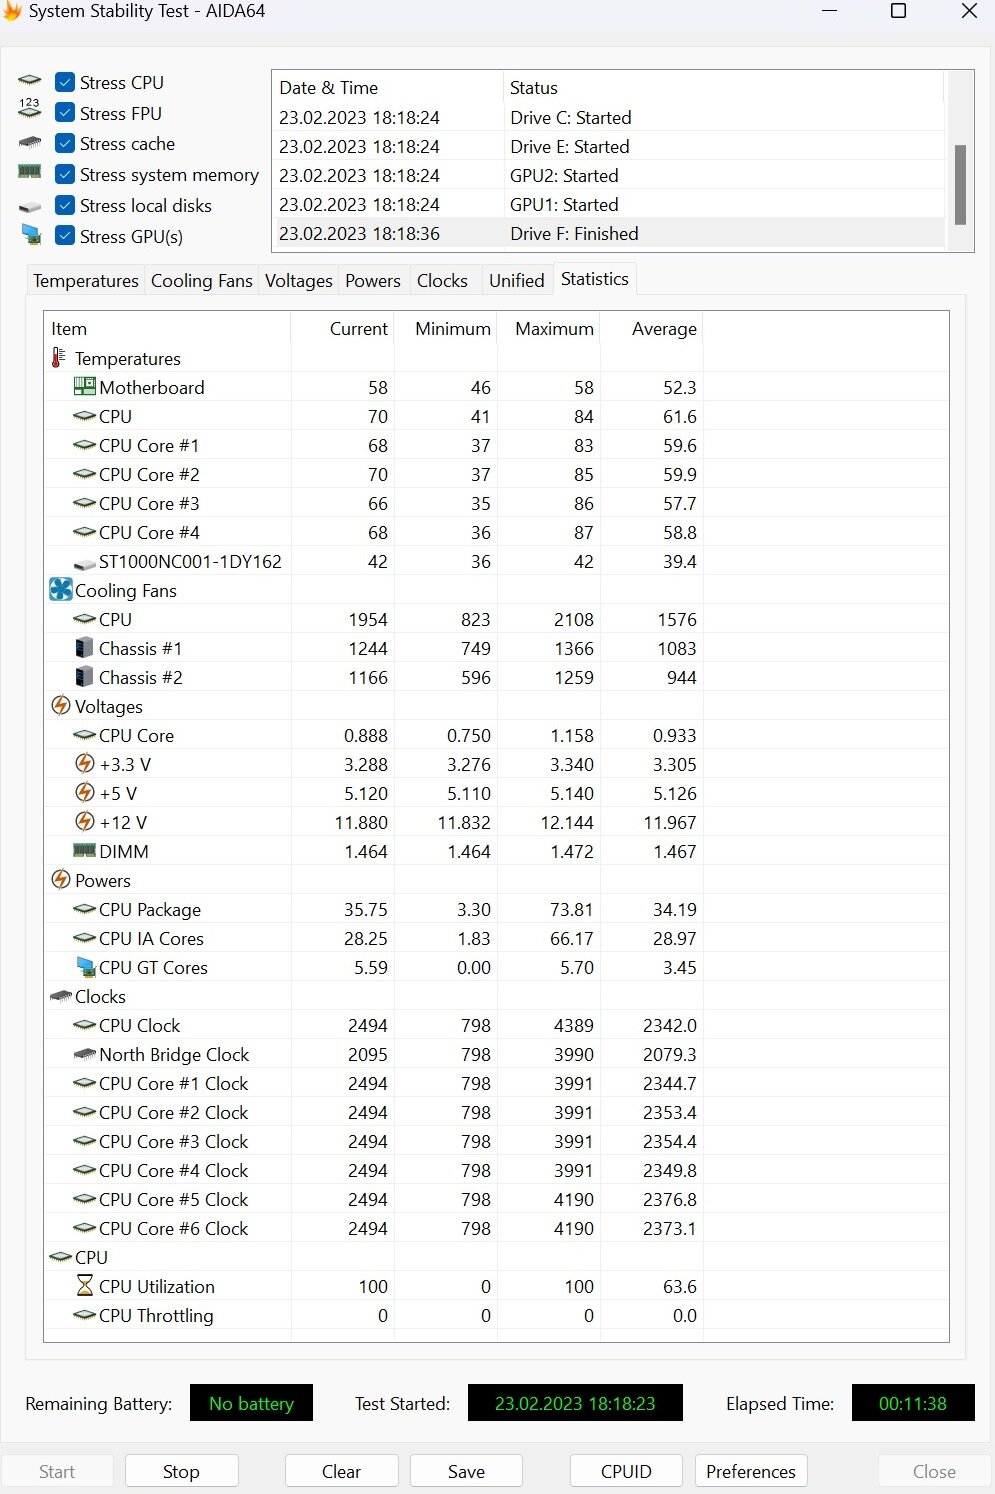Click the Motherboard row icon
995x1494 pixels.
(85, 387)
